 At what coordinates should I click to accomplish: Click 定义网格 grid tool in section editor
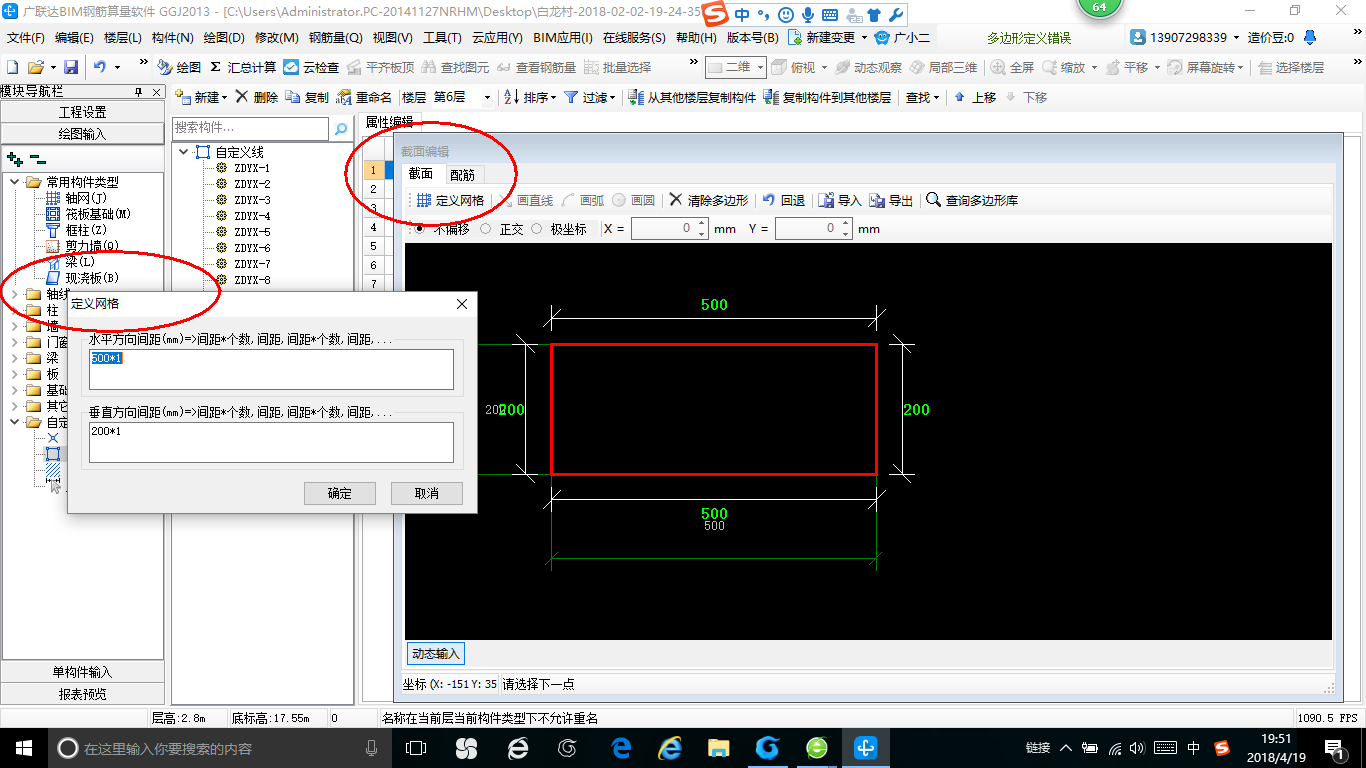(450, 200)
